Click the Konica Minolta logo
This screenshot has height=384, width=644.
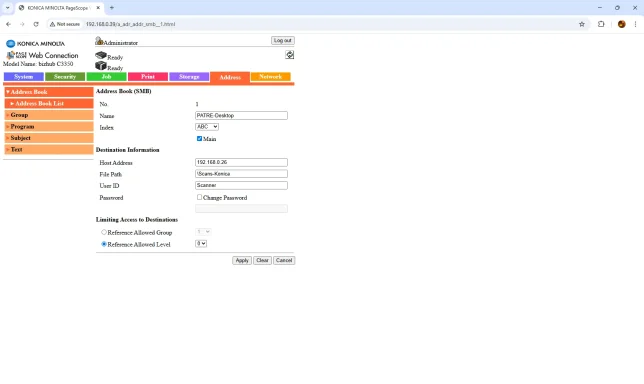35,44
